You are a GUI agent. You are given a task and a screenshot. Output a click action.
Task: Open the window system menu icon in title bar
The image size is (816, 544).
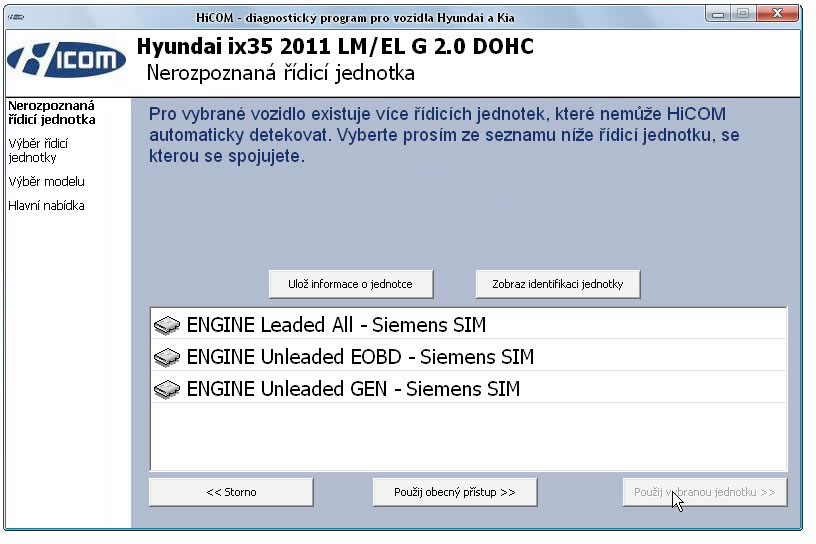point(16,17)
